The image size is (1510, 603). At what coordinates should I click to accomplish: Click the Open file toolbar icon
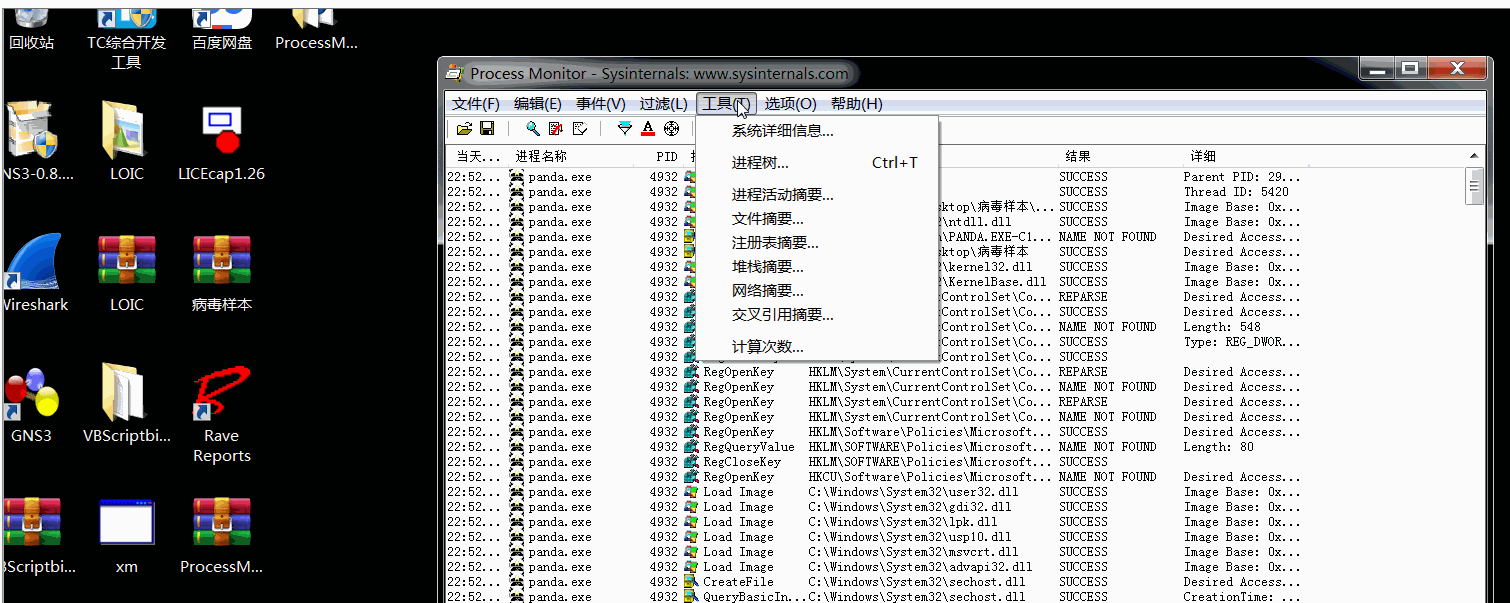(x=464, y=129)
